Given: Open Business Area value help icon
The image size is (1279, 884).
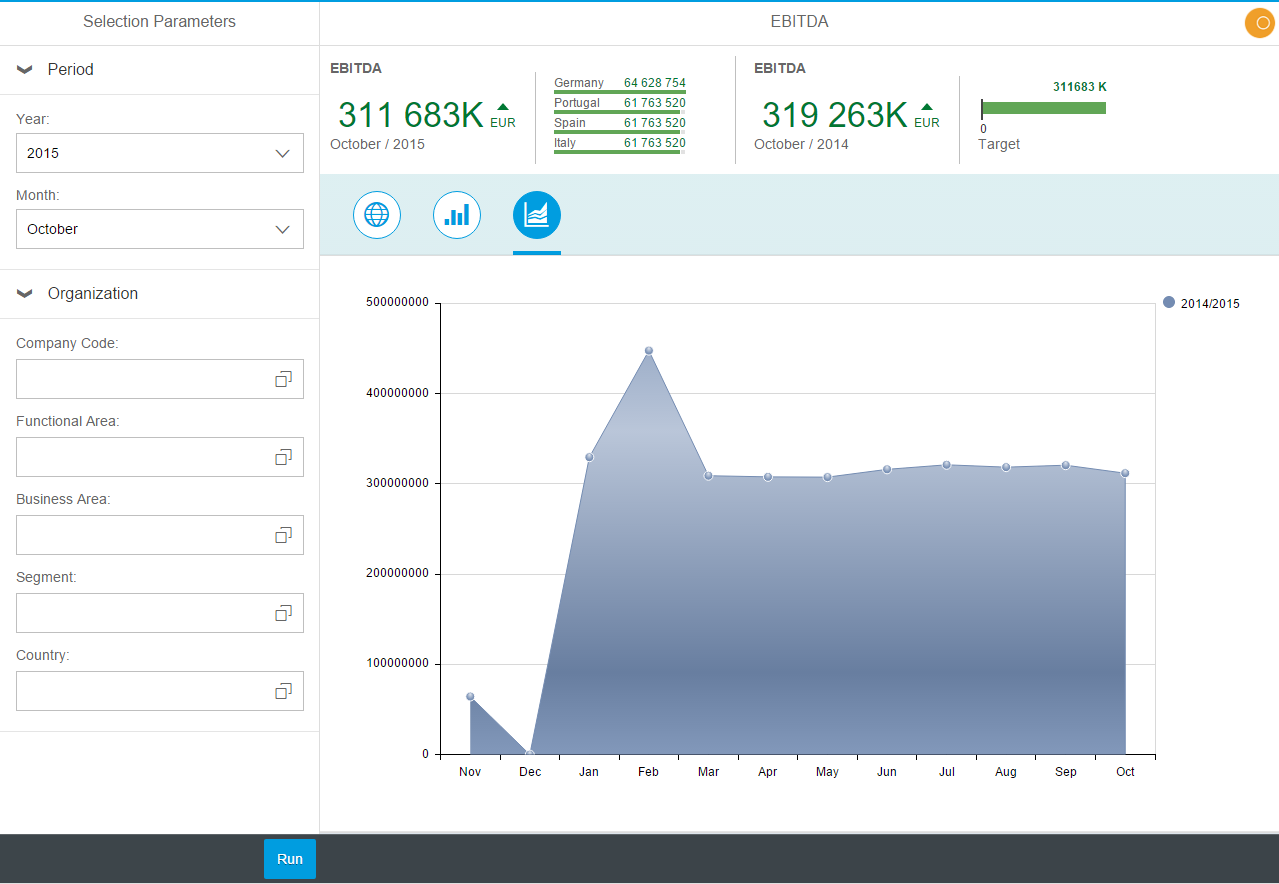Looking at the screenshot, I should tap(284, 535).
